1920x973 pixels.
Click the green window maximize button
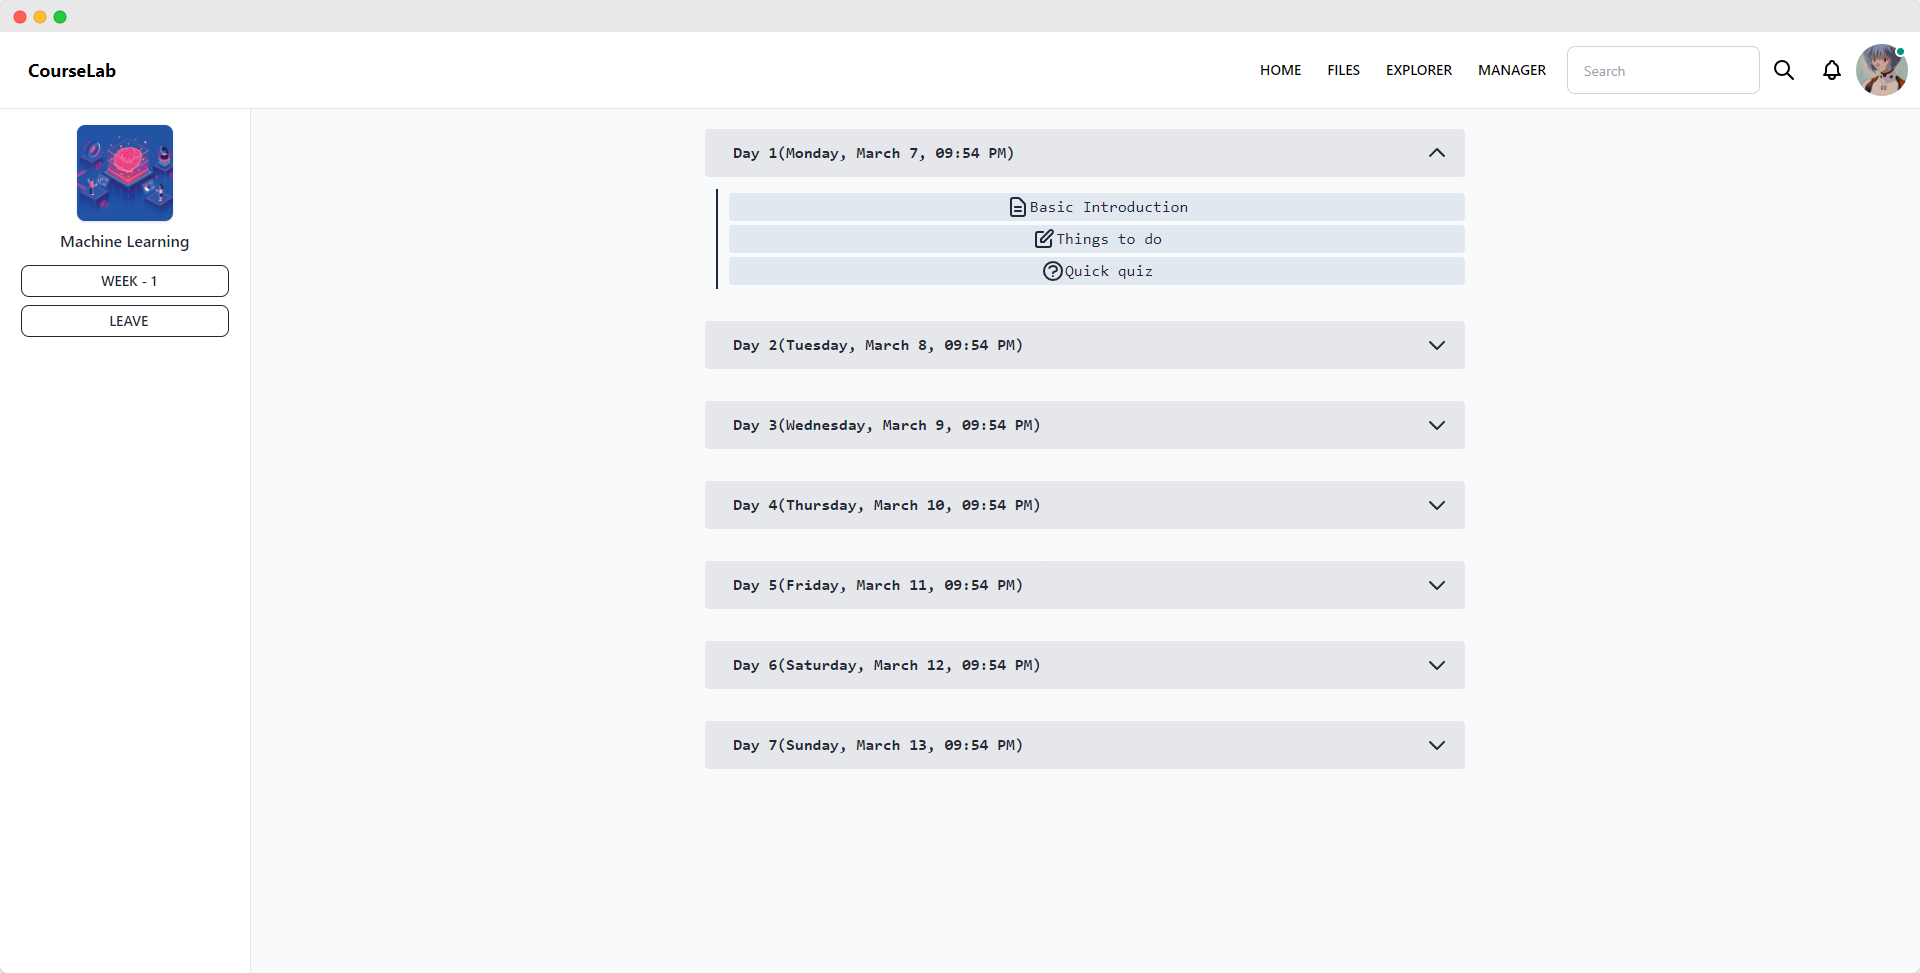pyautogui.click(x=60, y=17)
